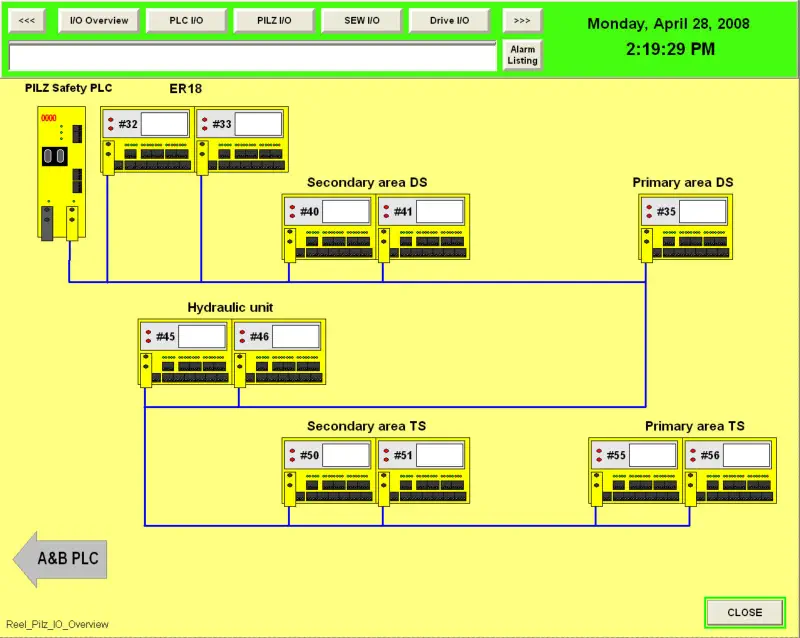Image resolution: width=800 pixels, height=638 pixels.
Task: Open module #51 in Secondary area TS
Action: pyautogui.click(x=423, y=470)
